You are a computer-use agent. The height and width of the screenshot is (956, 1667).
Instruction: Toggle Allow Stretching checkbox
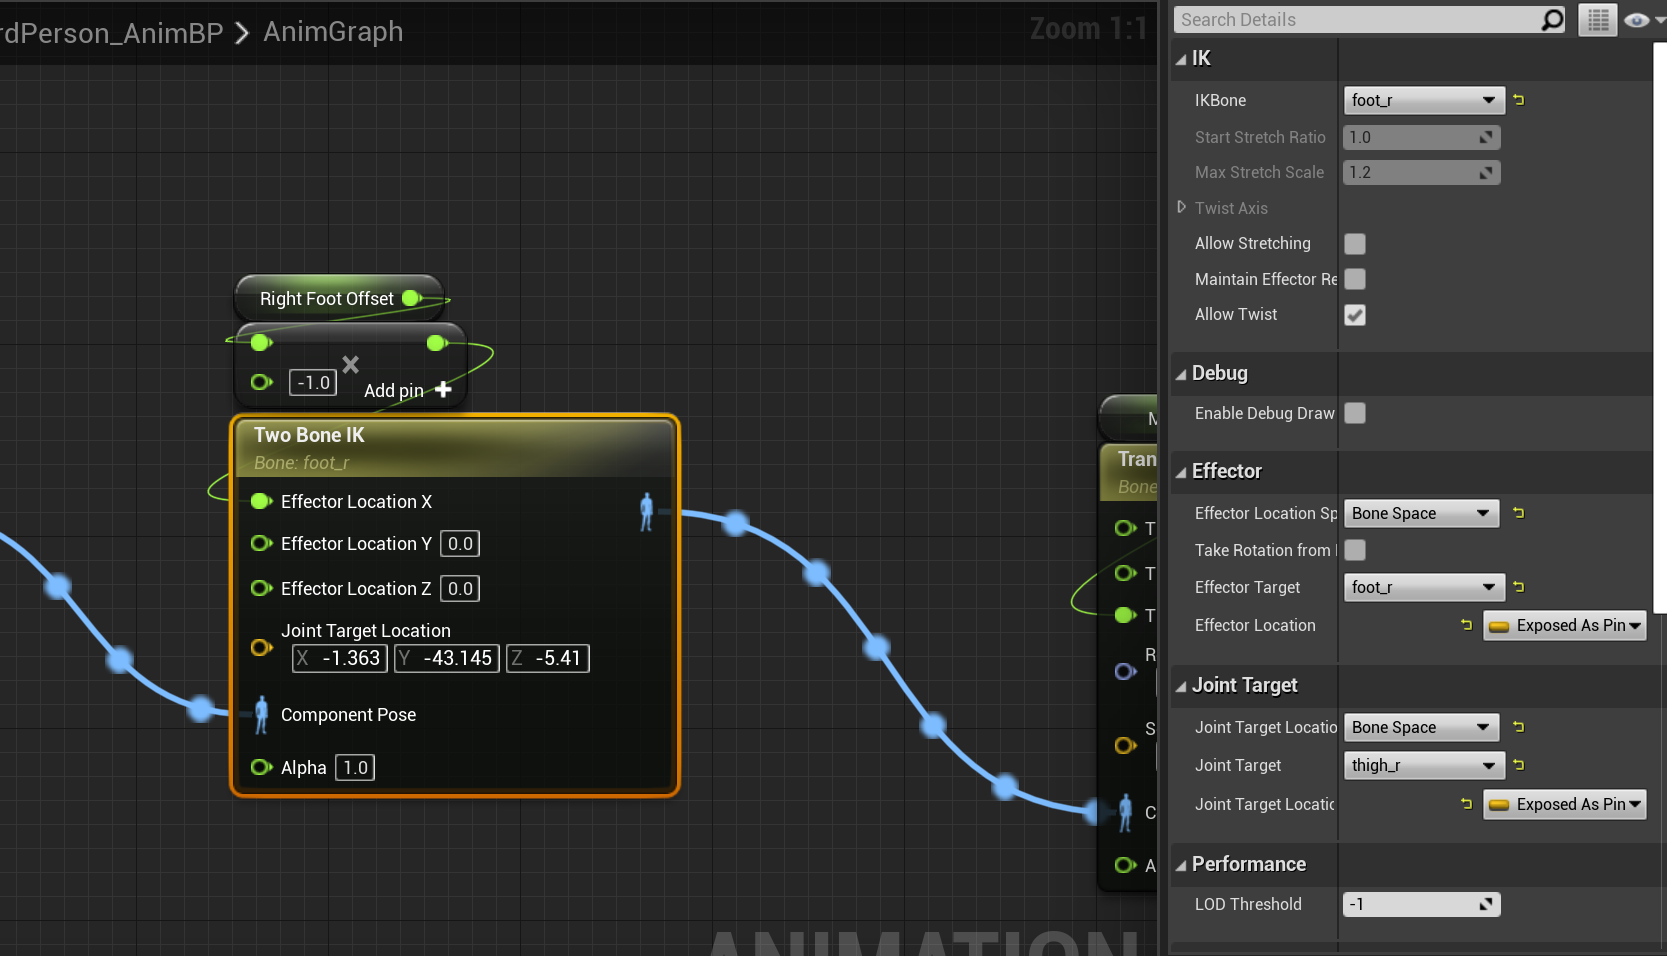tap(1355, 244)
